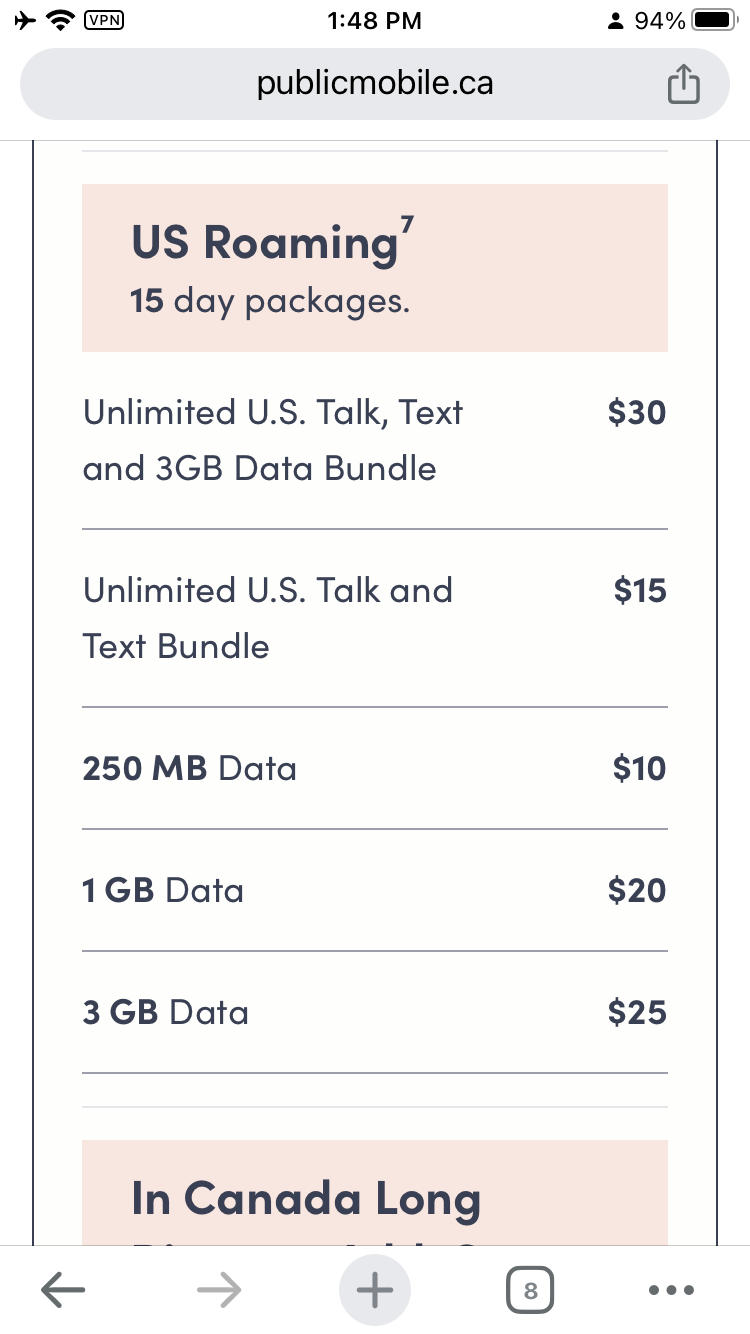750x1334 pixels.
Task: Tap the 1:48 PM clock in the status bar
Action: point(374,19)
